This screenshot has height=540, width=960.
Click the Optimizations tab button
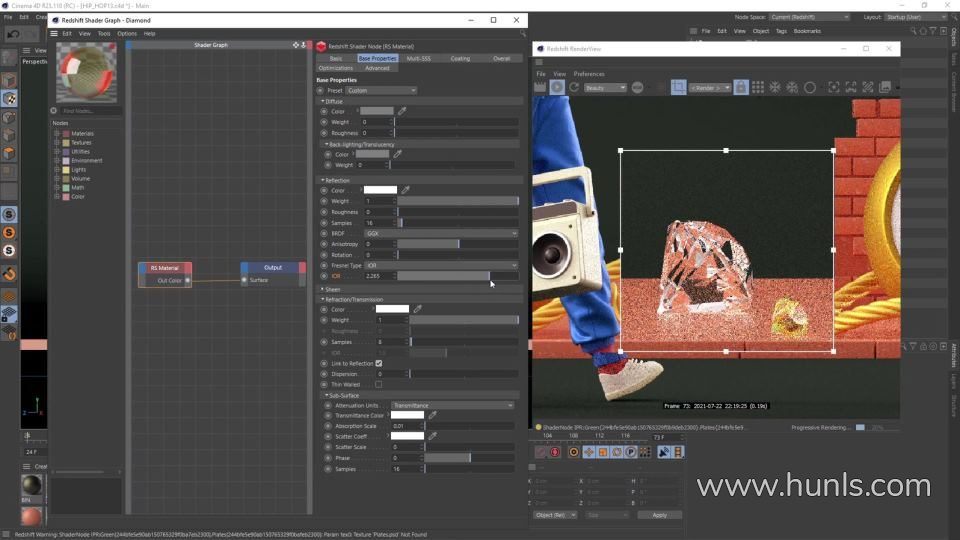336,69
